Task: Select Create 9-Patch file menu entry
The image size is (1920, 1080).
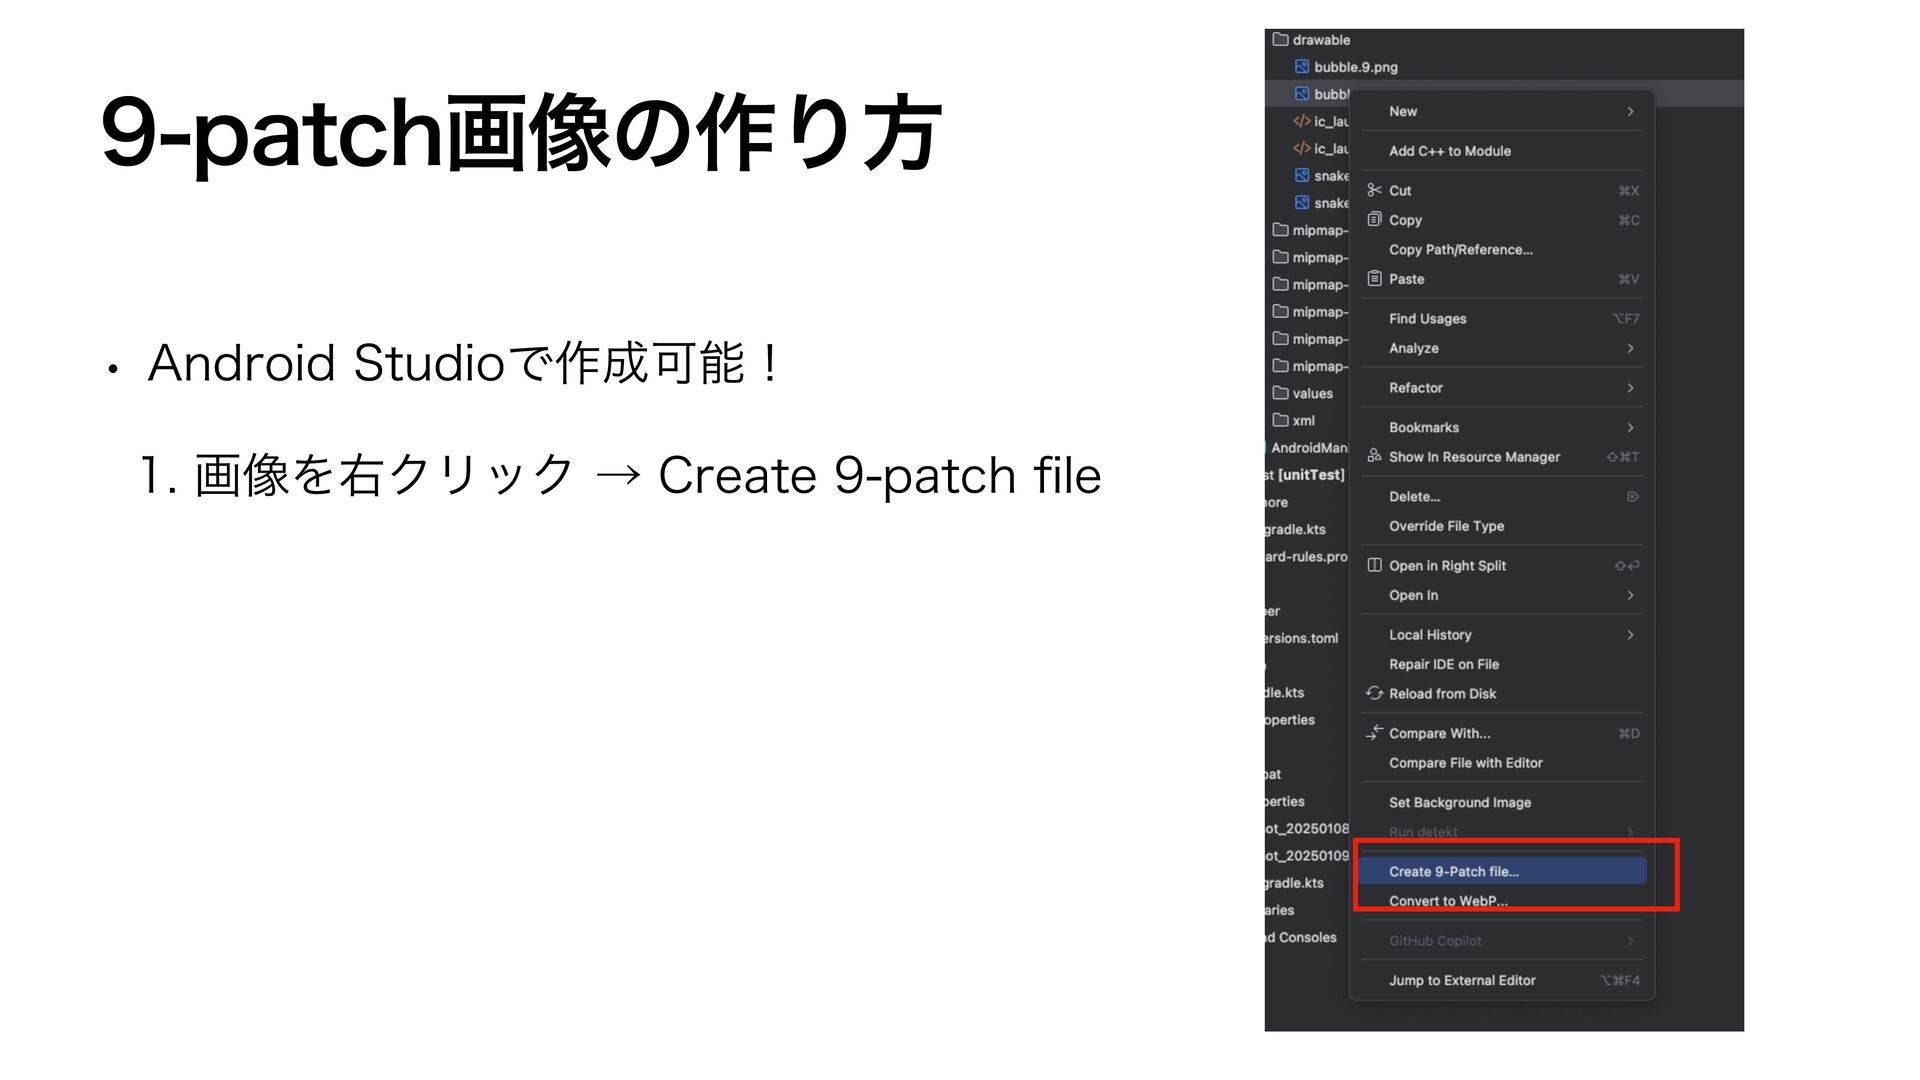Action: point(1454,871)
